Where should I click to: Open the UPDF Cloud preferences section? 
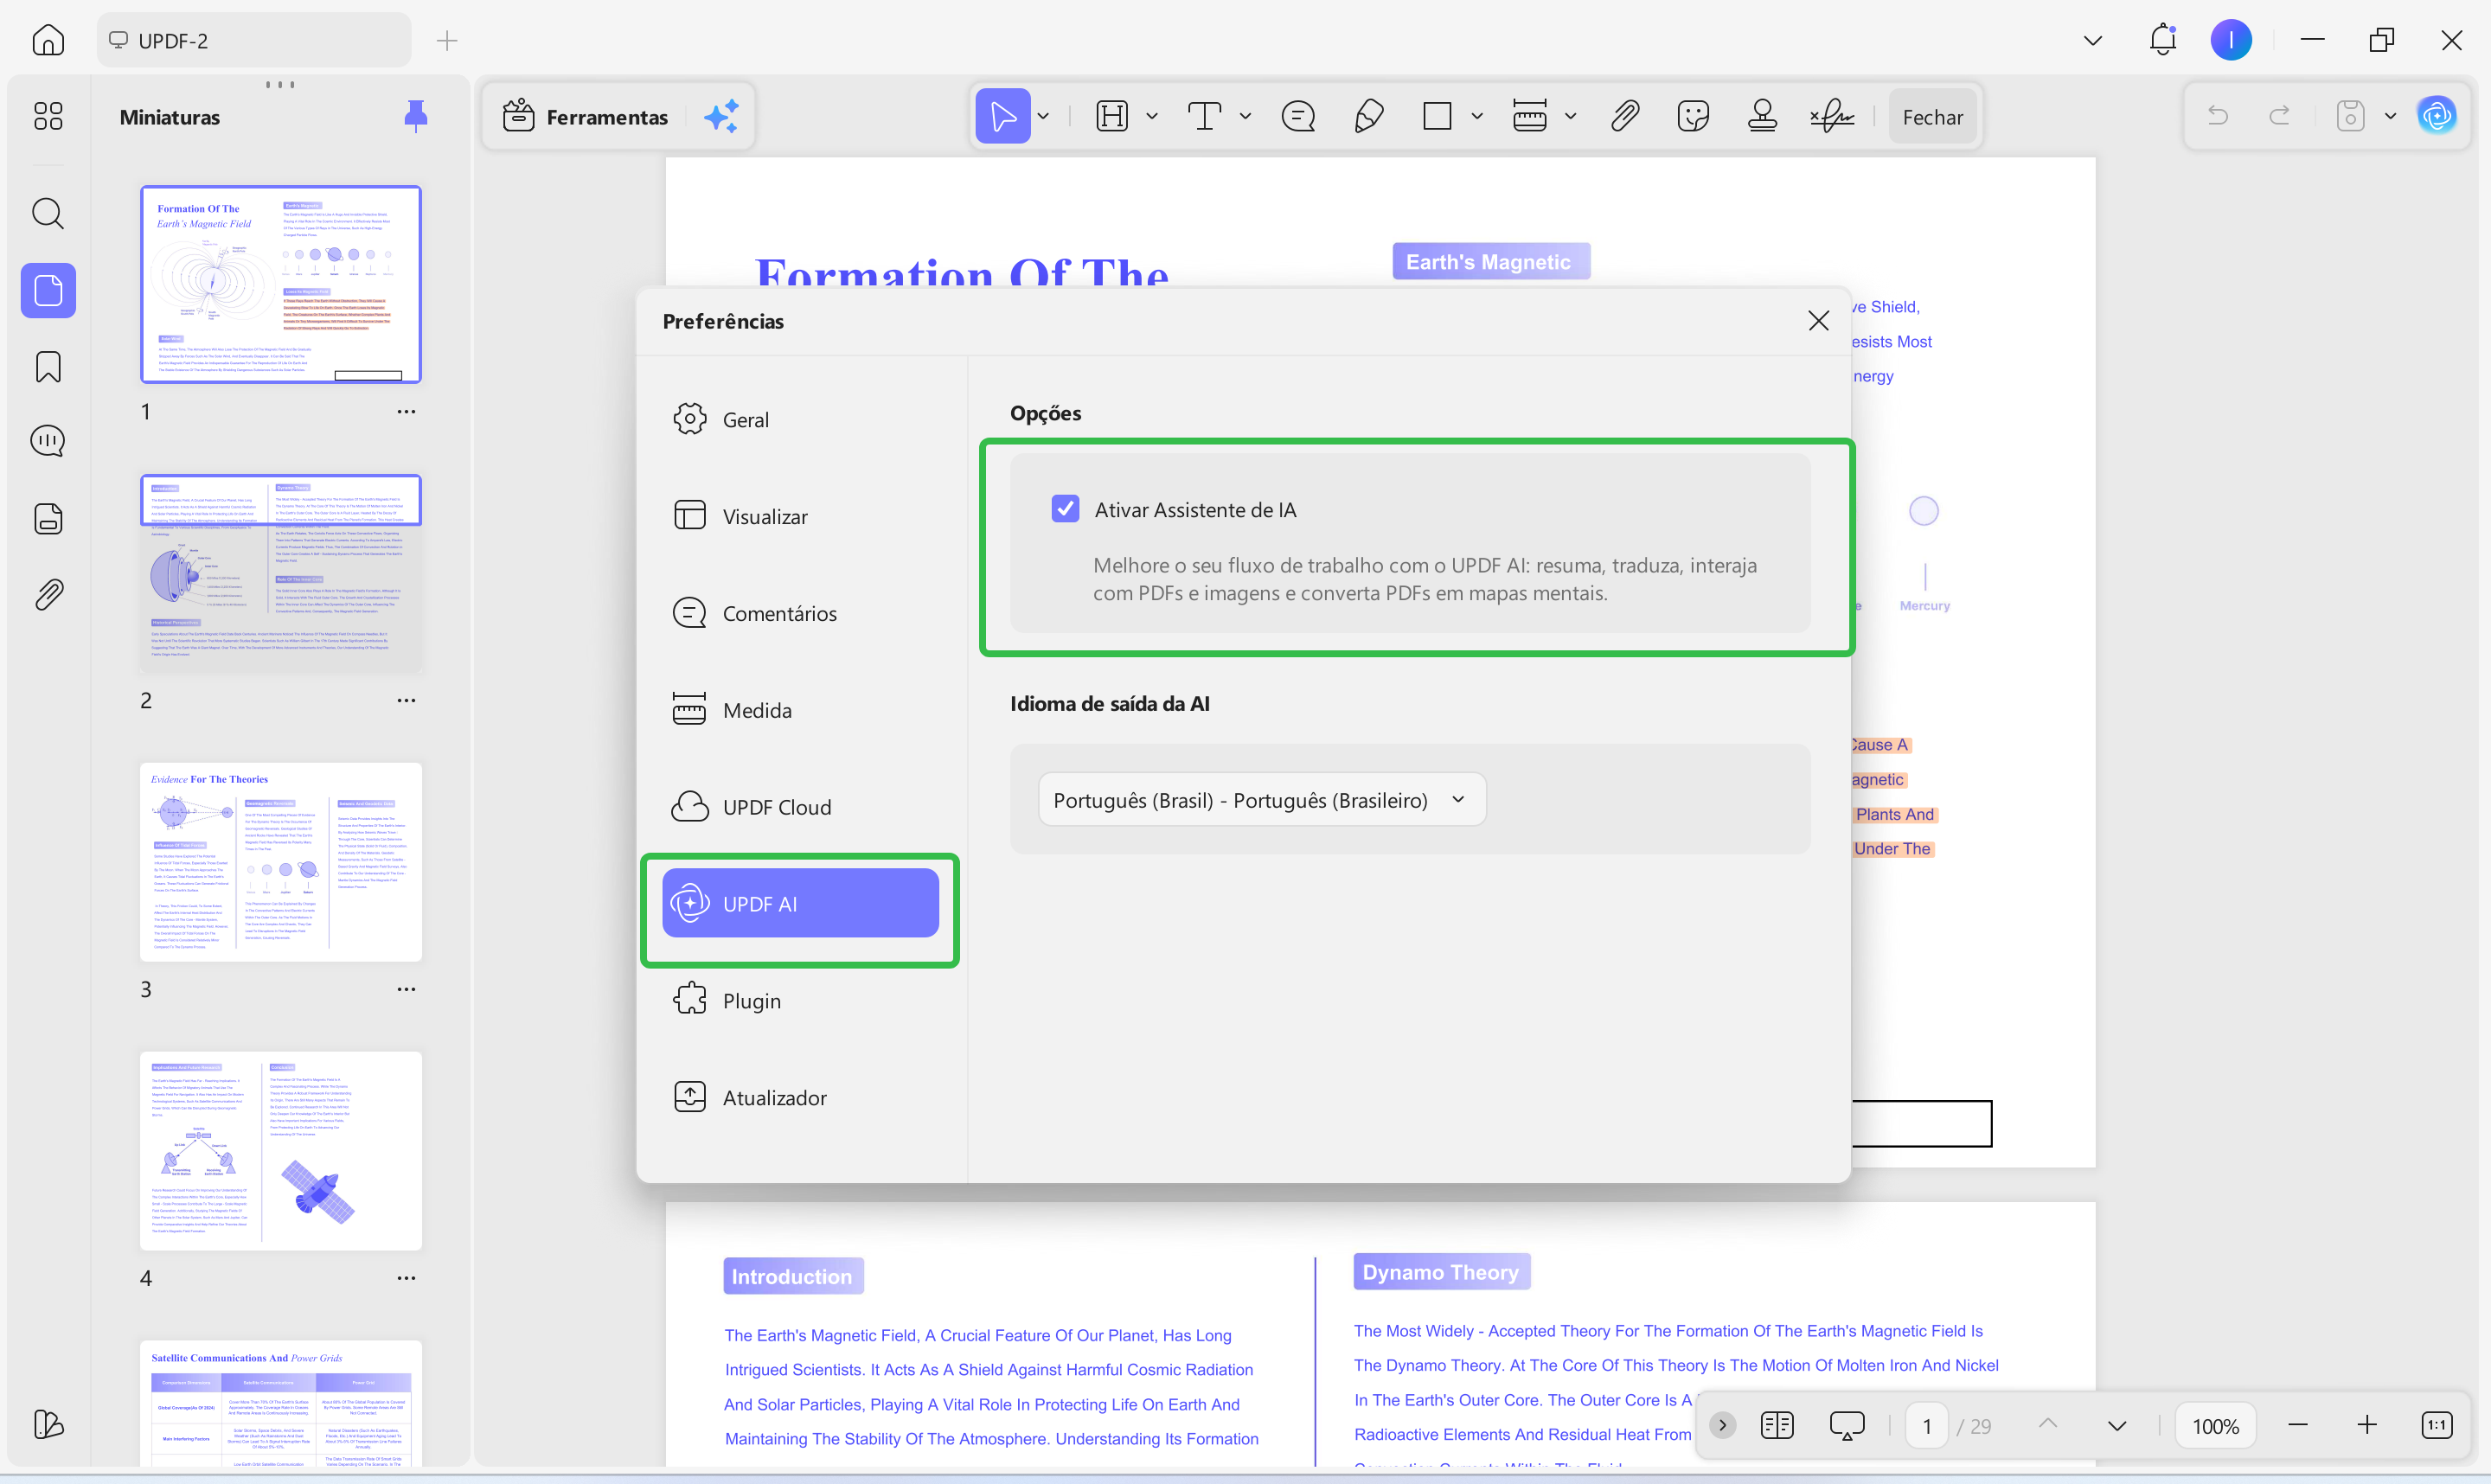[801, 807]
